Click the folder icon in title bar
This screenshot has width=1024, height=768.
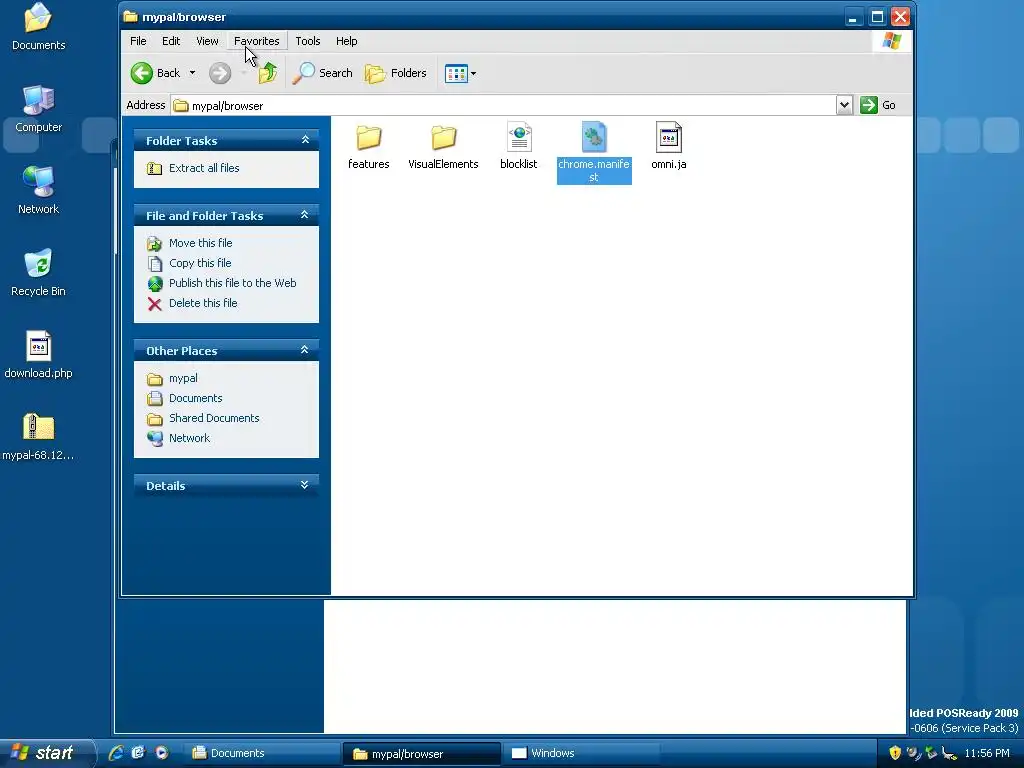tap(131, 16)
